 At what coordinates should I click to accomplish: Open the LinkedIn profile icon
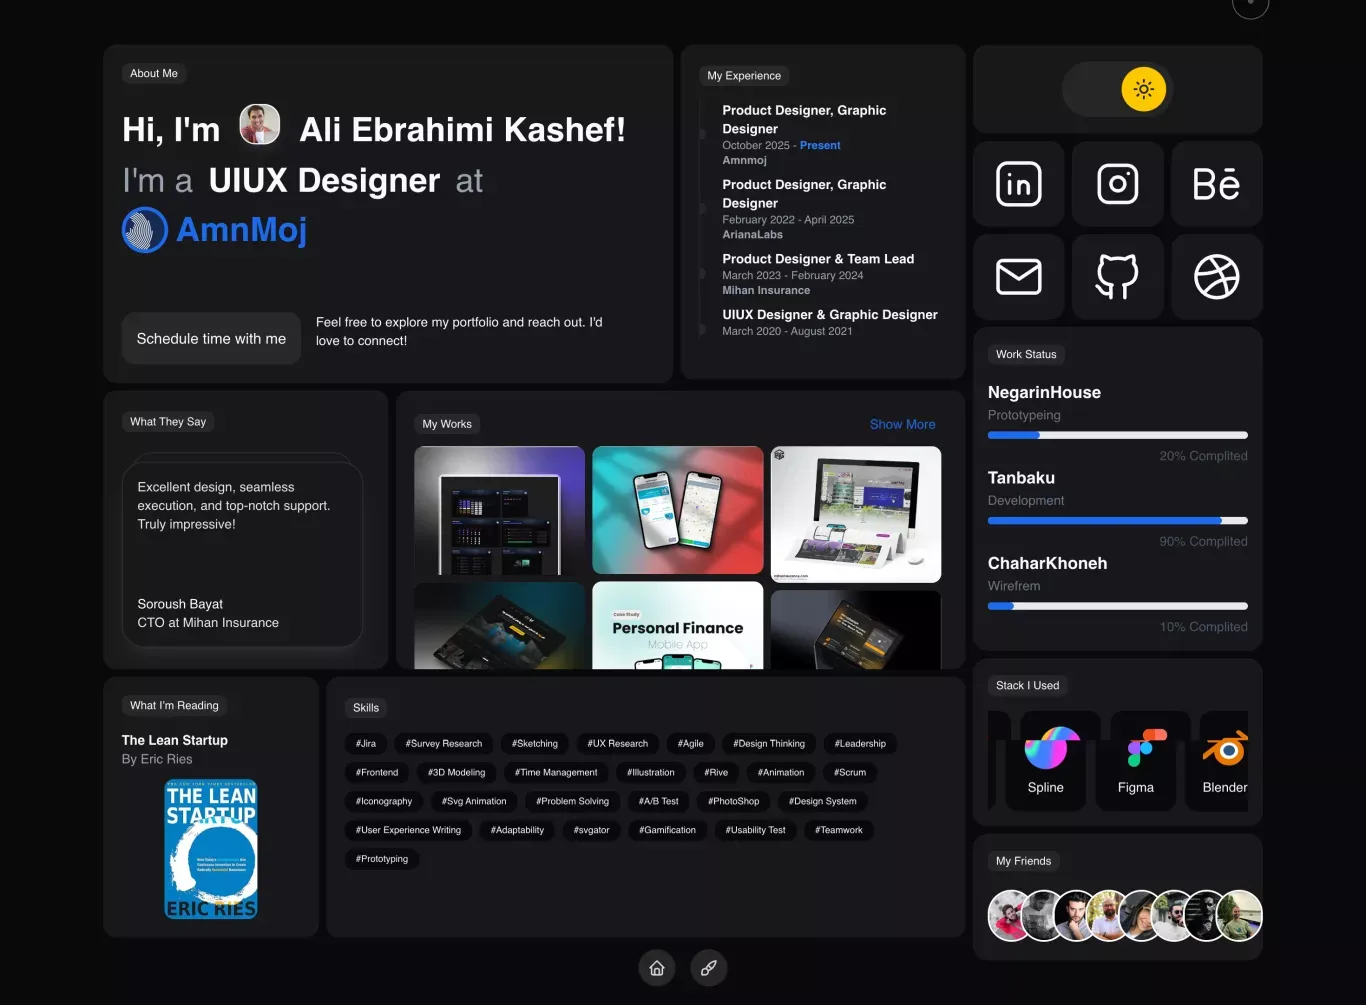point(1018,184)
